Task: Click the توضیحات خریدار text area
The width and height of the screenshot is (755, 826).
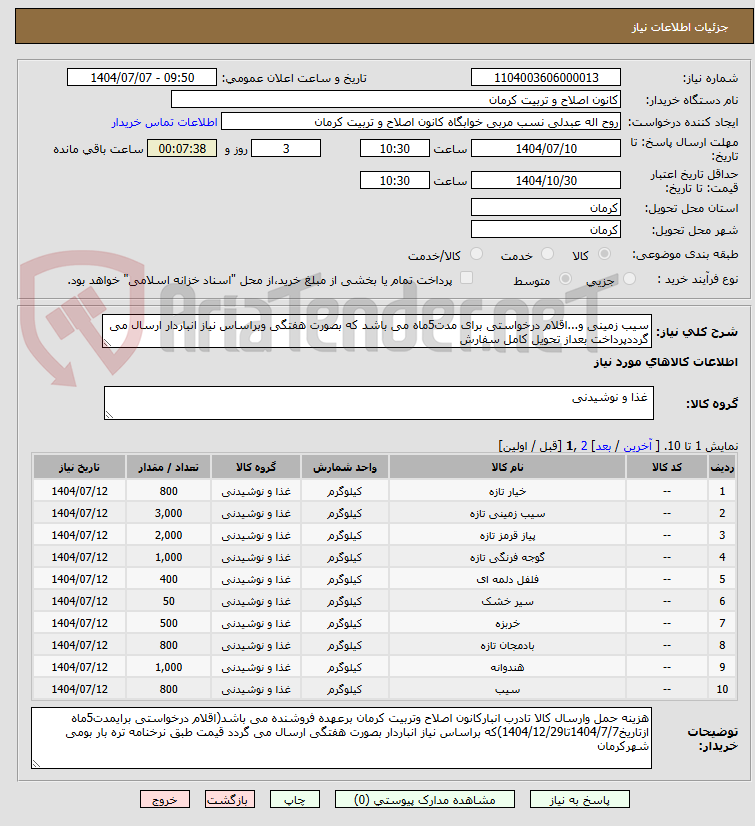Action: (341, 738)
